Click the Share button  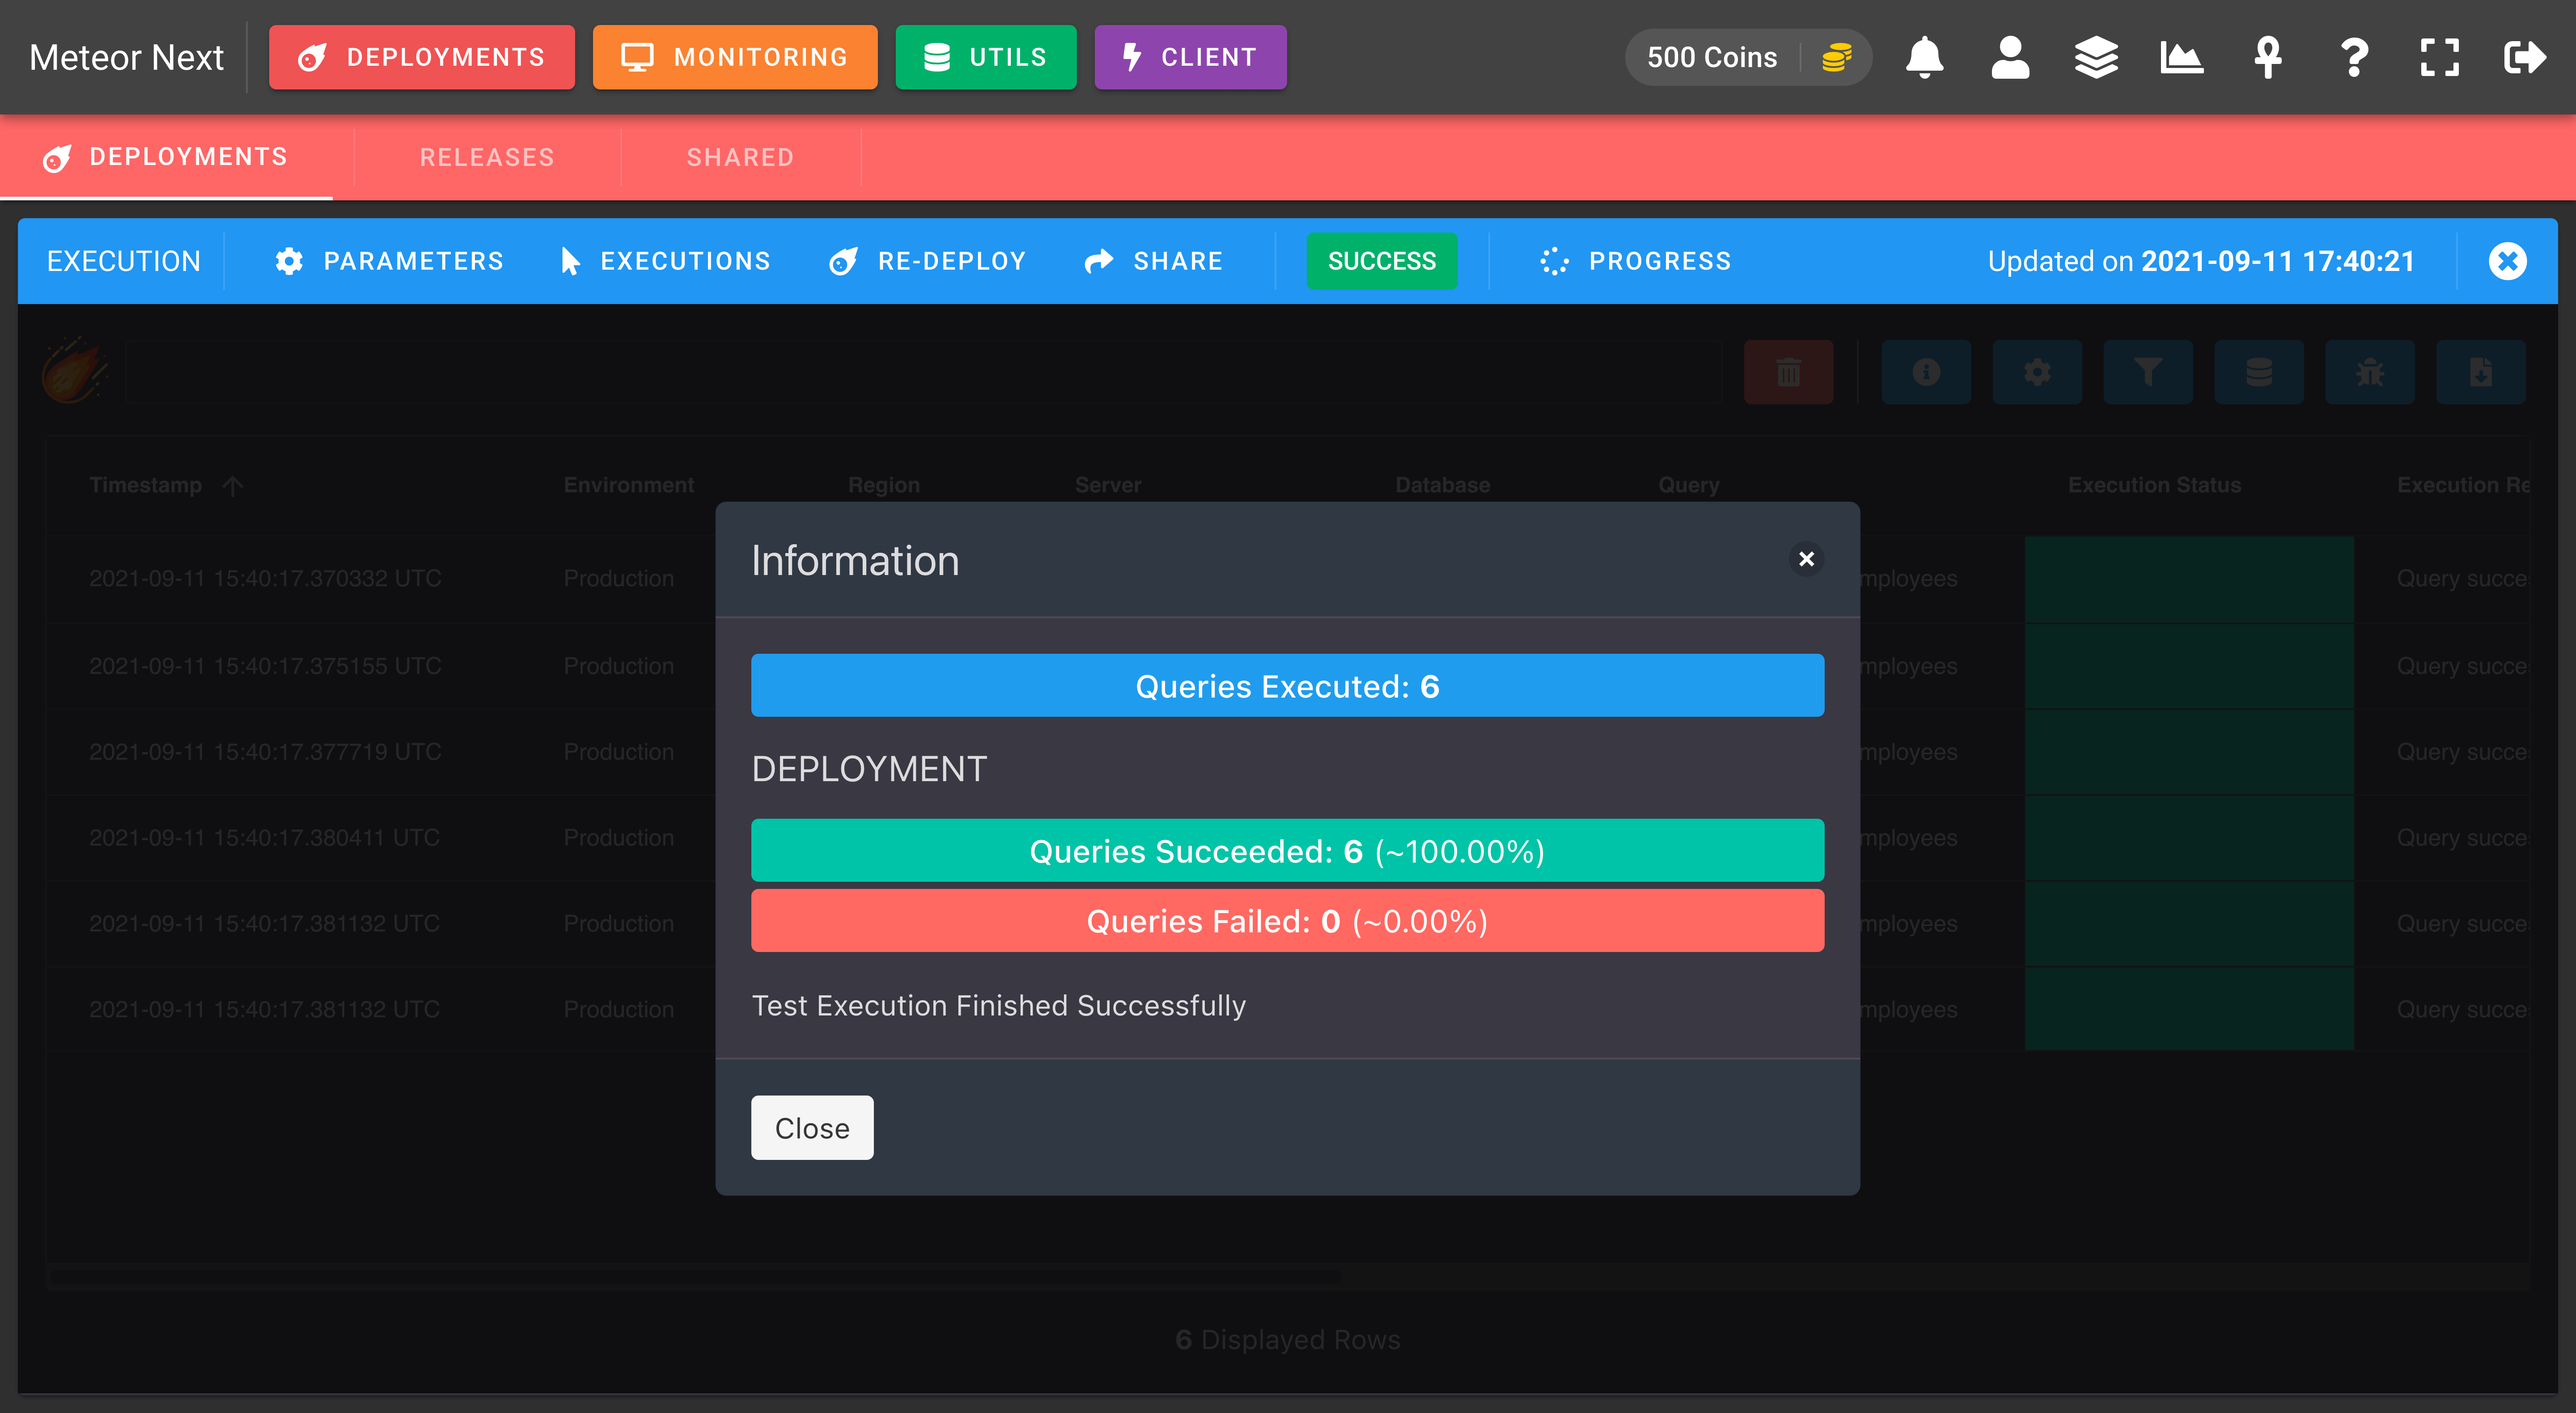click(1154, 261)
